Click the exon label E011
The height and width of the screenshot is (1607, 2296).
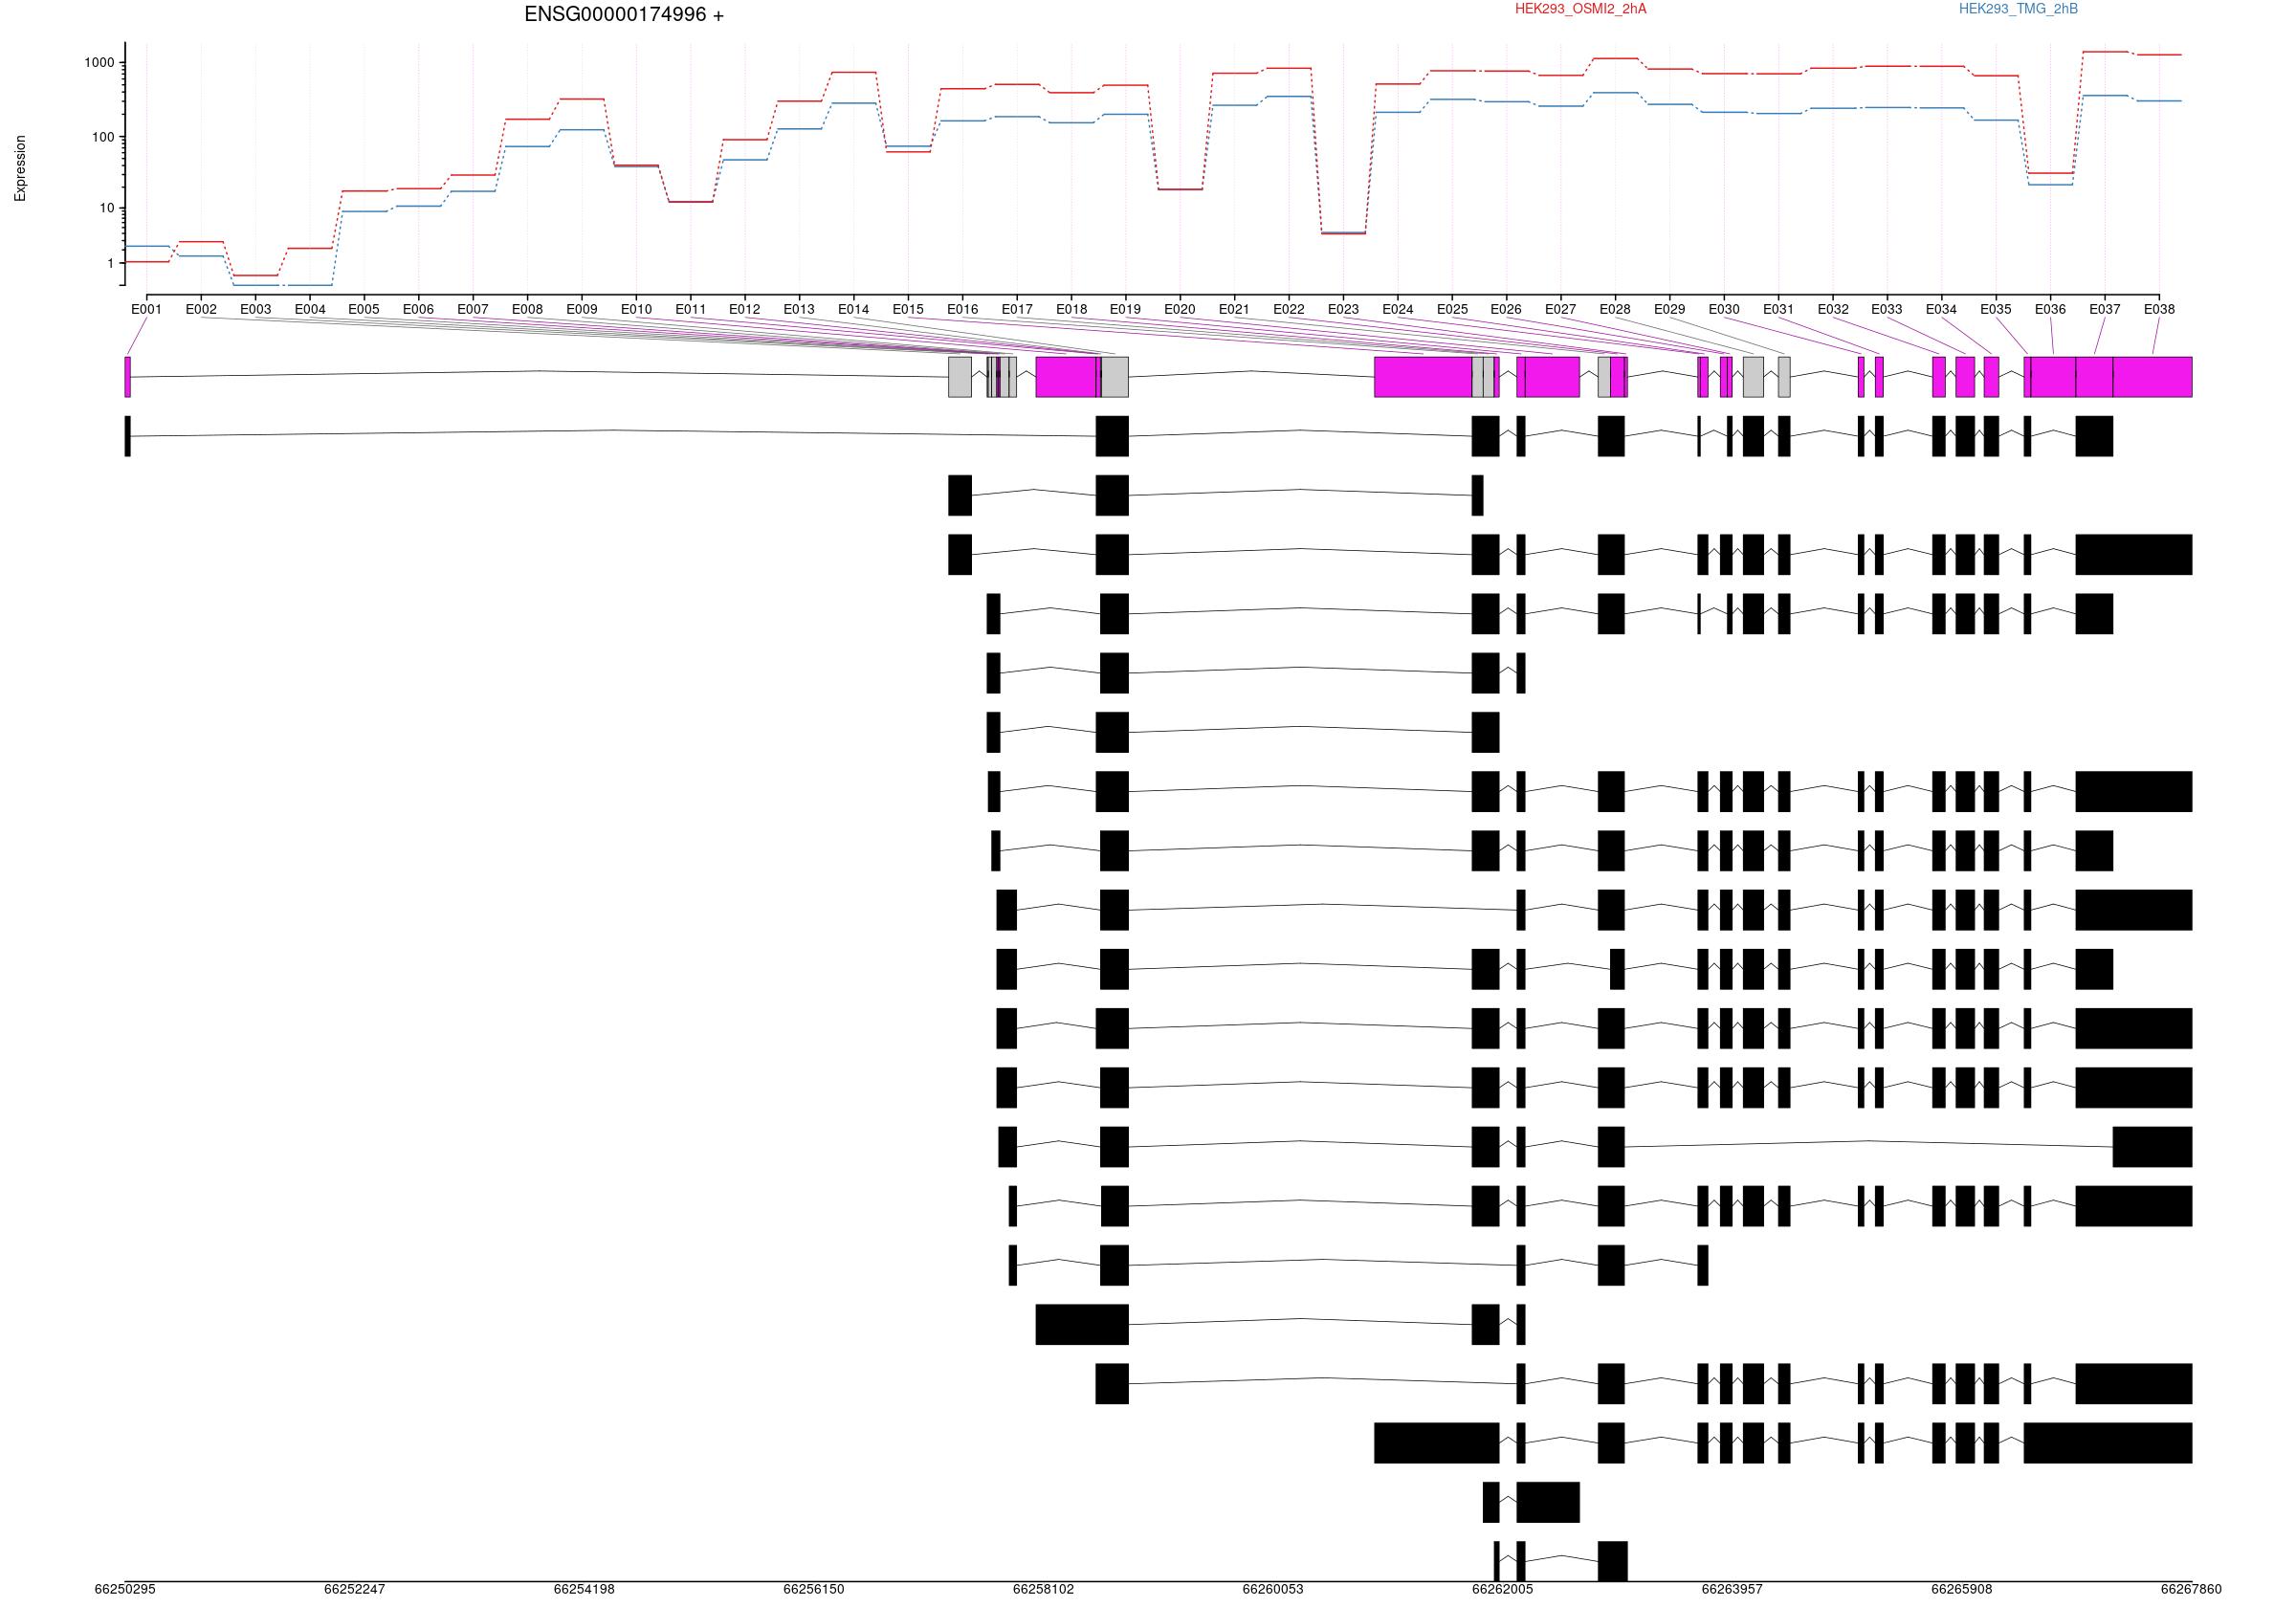point(690,309)
